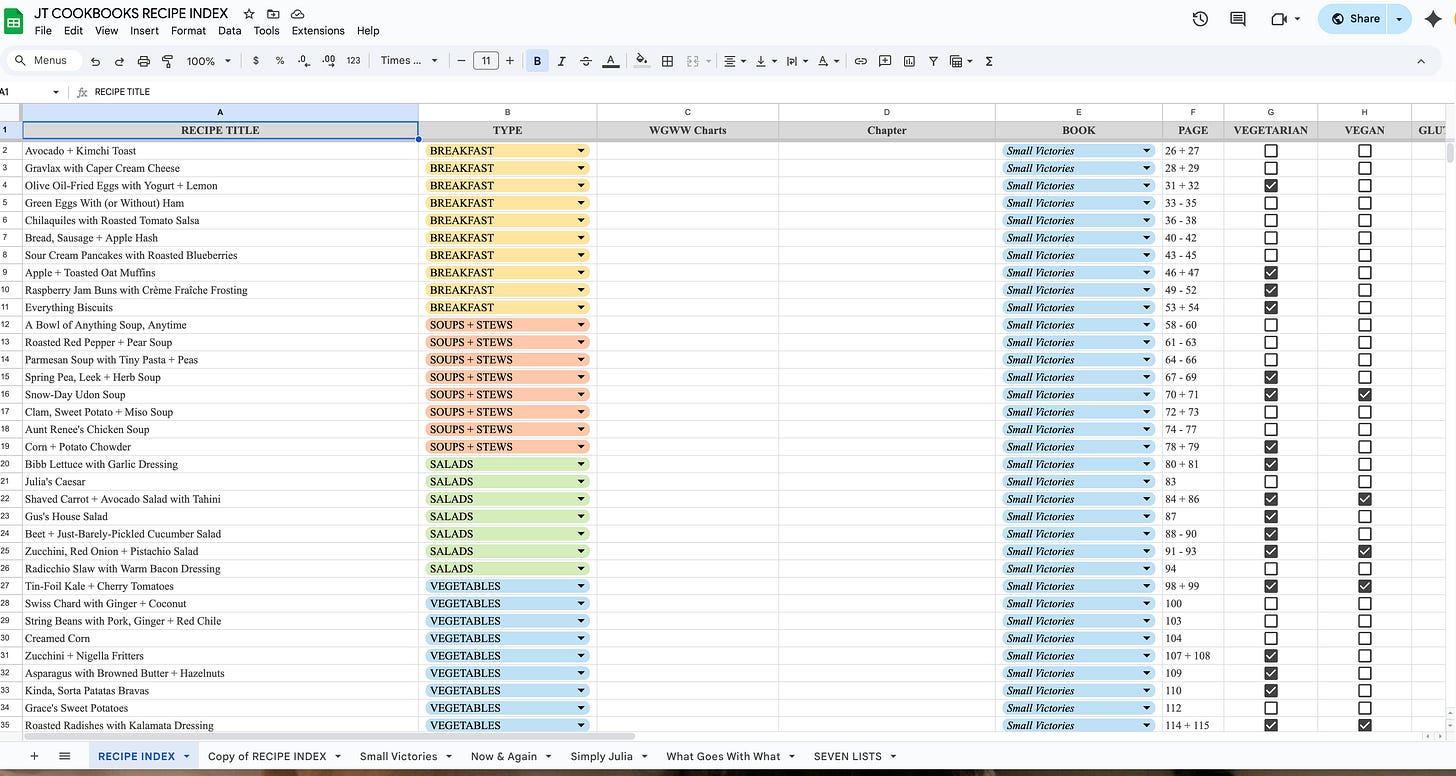
Task: Check Vegetarian box for Avocado + Kimchi Toast
Action: click(1271, 151)
